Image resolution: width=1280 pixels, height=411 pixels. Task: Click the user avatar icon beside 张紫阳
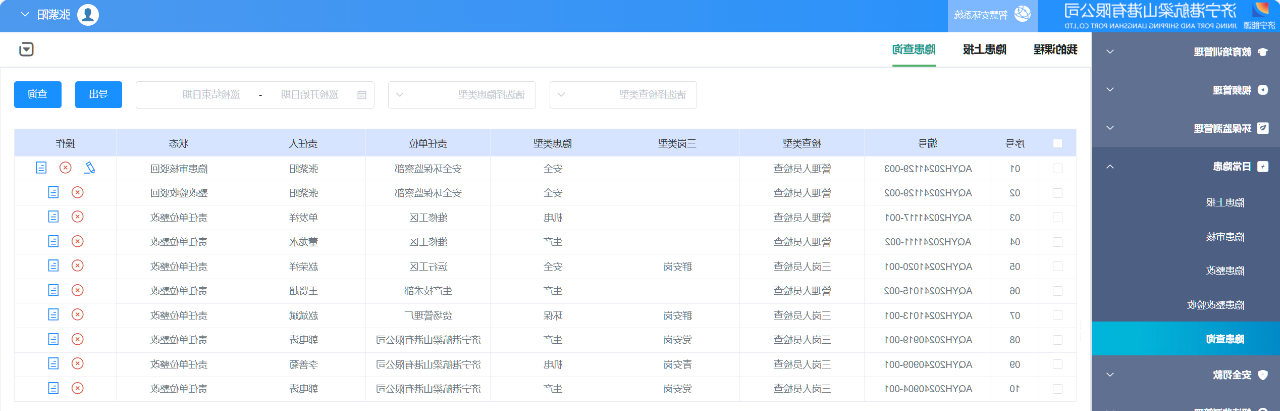(x=88, y=15)
